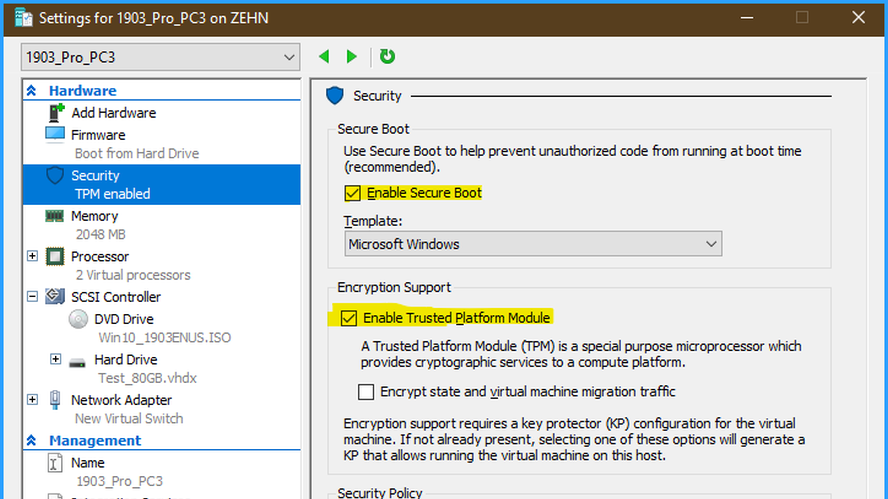Uncheck Enable Secure Boot checkbox
This screenshot has width=888, height=499.
(352, 193)
